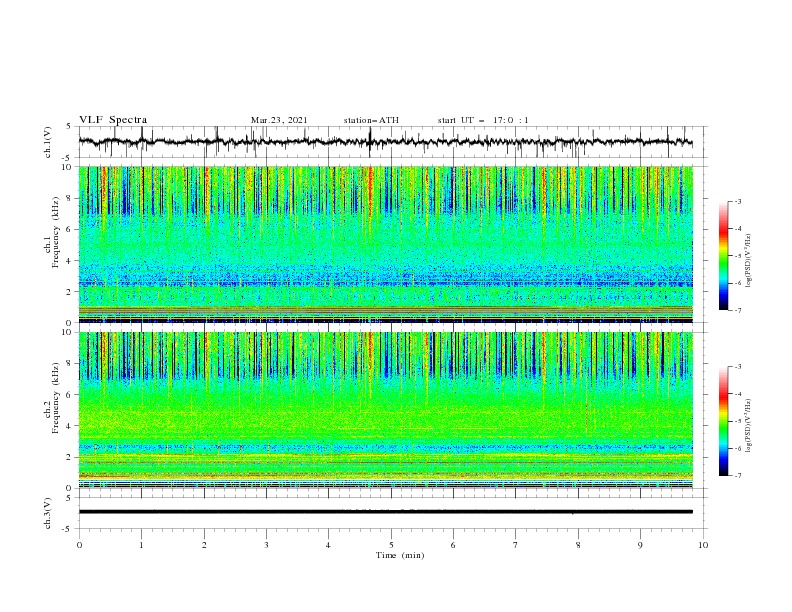Image resolution: width=792 pixels, height=612 pixels.
Task: Click the ch.1 spectrogram panel
Action: coord(386,244)
